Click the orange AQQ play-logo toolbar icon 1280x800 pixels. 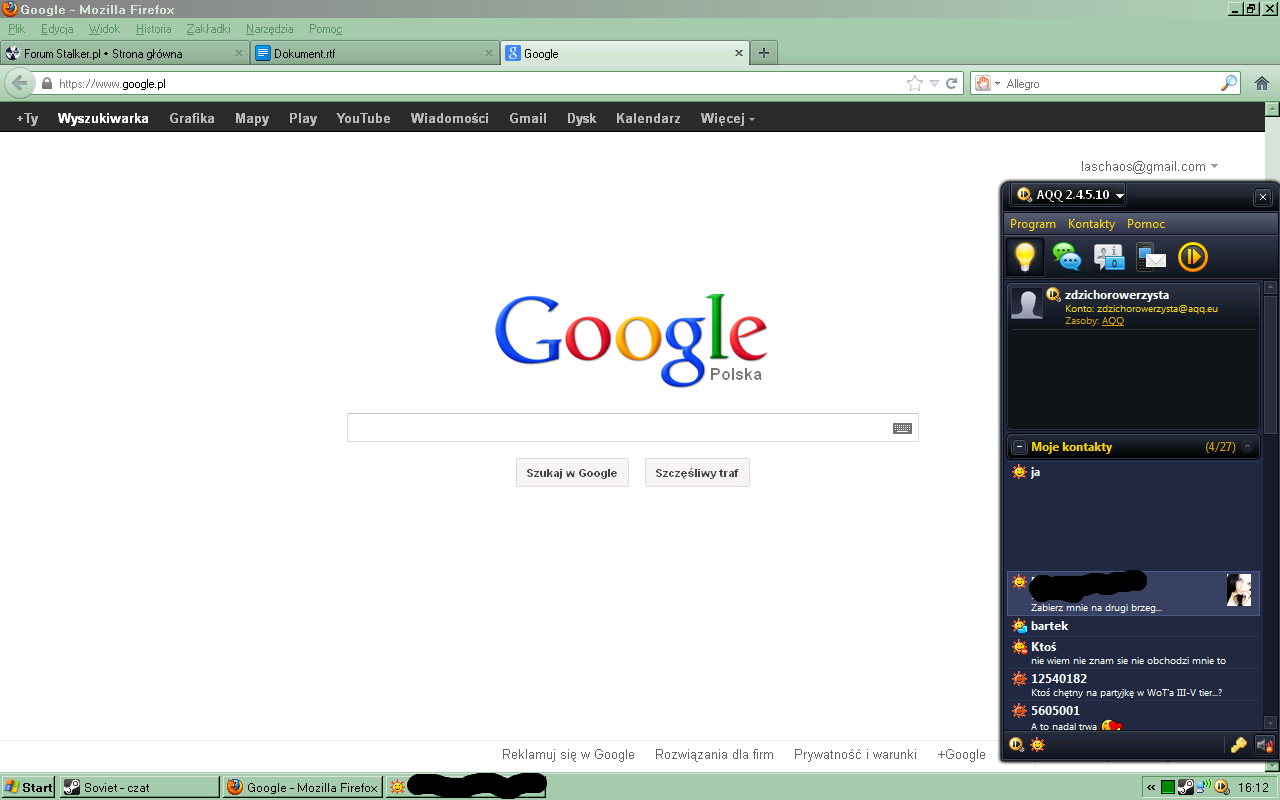pos(1192,257)
